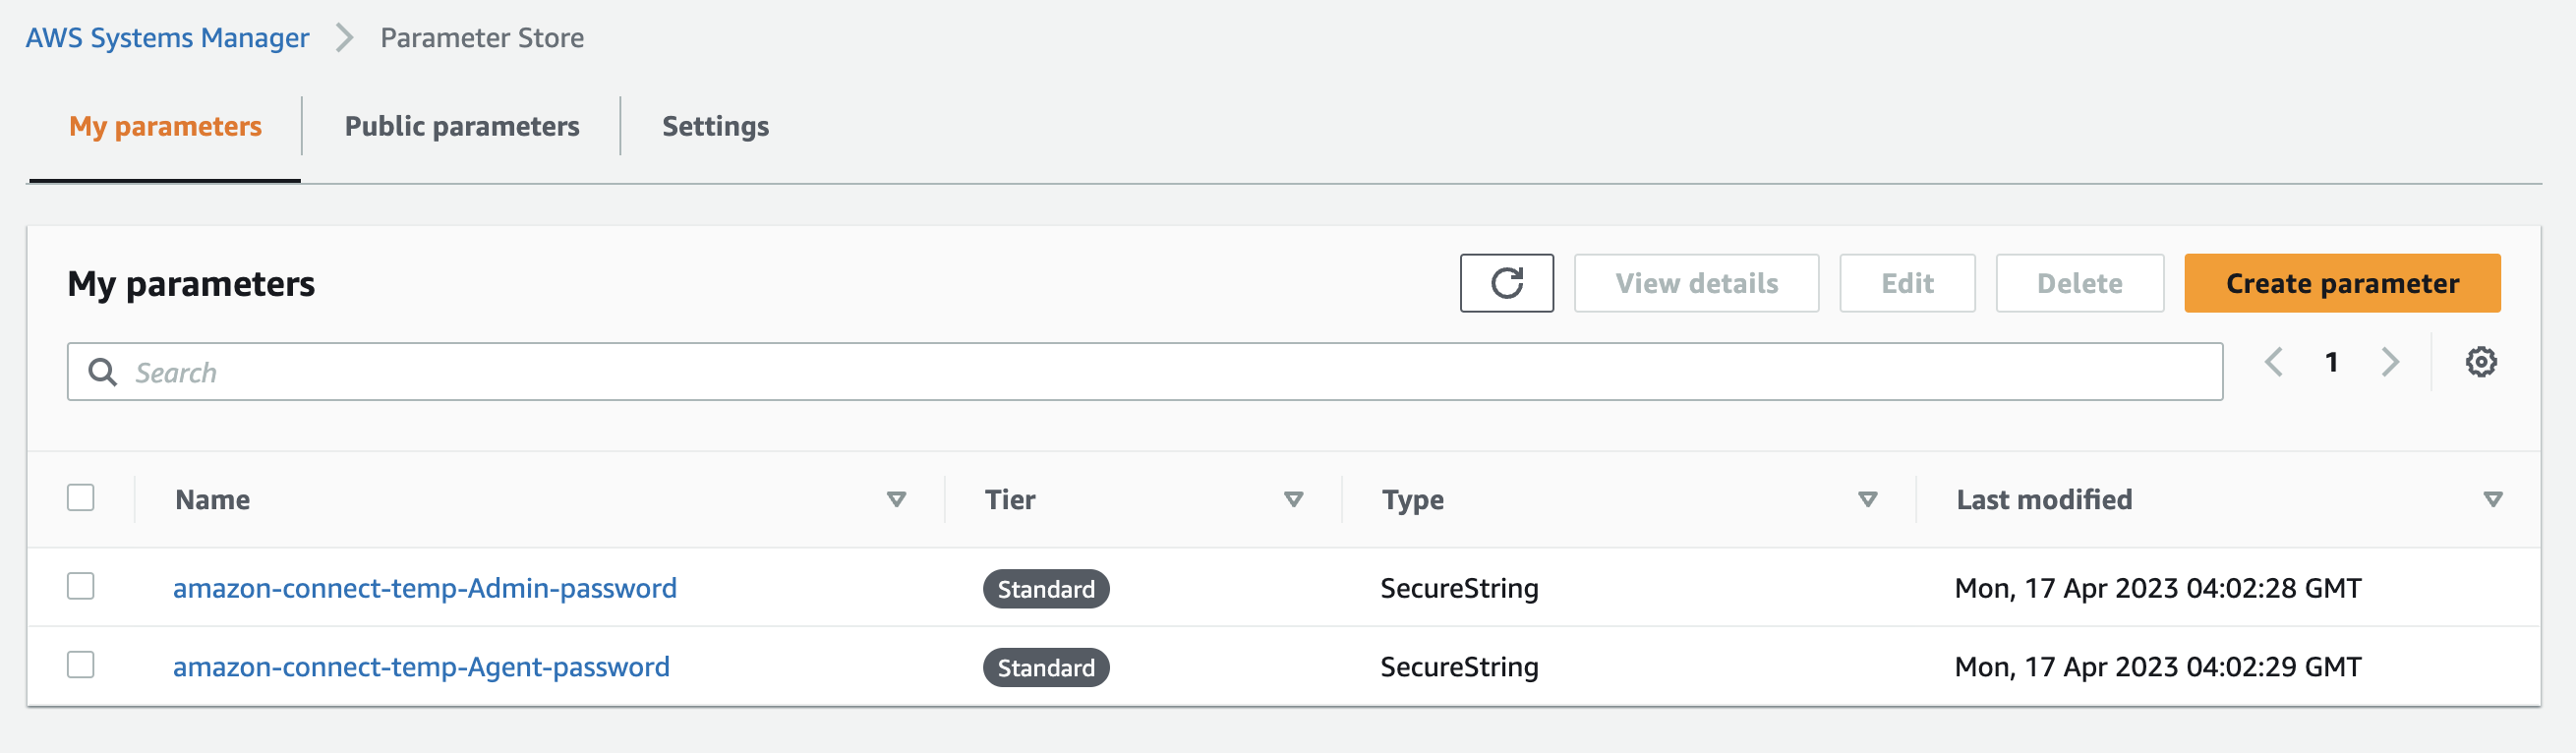This screenshot has width=2576, height=753.
Task: Click the View details button
Action: tap(1696, 283)
